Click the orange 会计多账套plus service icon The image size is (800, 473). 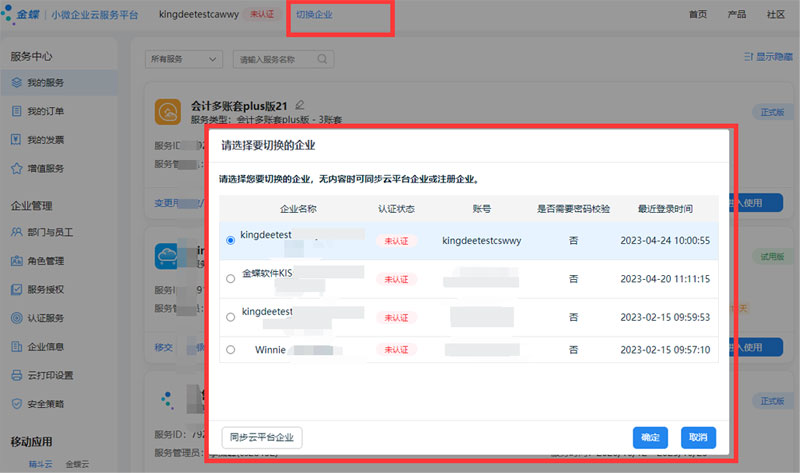[168, 112]
